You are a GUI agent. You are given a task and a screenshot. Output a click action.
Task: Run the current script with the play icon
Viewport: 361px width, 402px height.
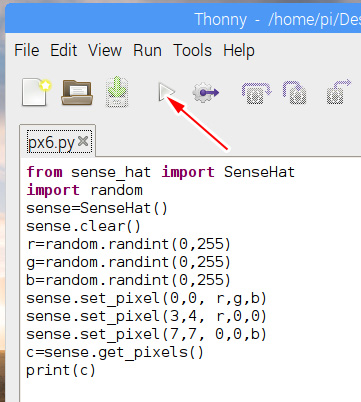coord(166,92)
